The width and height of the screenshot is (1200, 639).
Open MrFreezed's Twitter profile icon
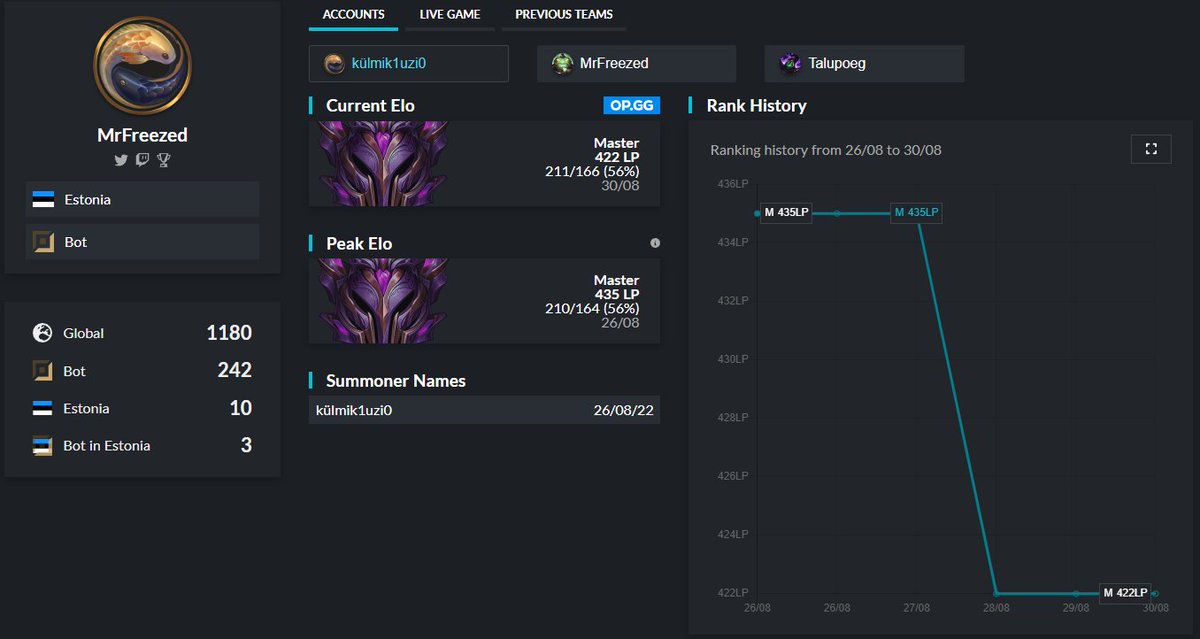coord(121,160)
